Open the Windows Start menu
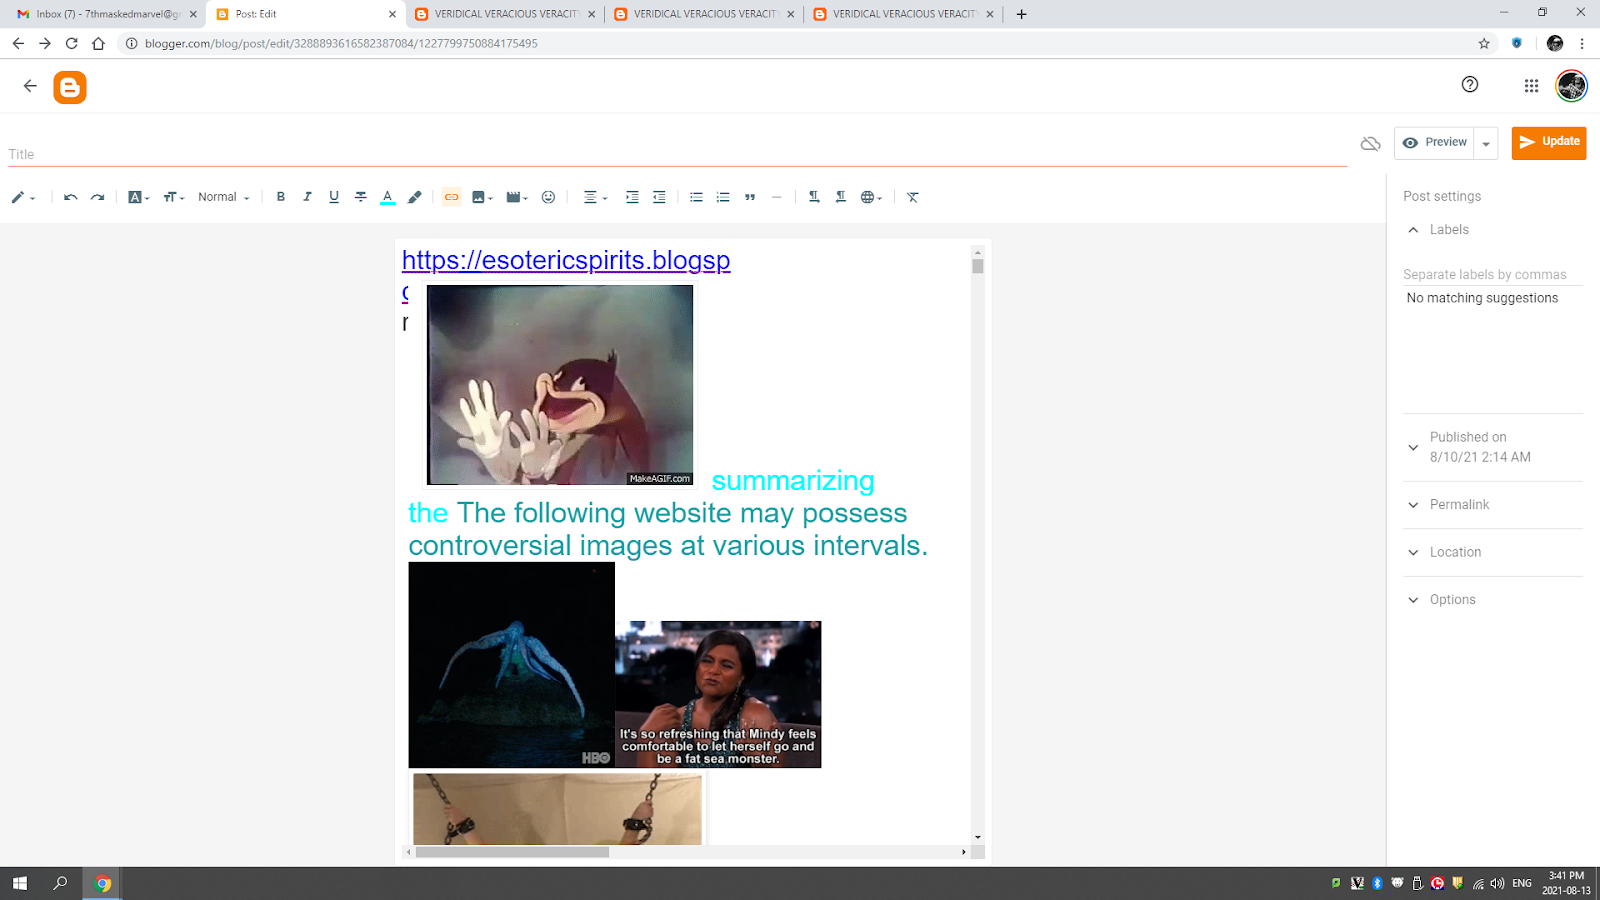1600x900 pixels. (x=19, y=883)
